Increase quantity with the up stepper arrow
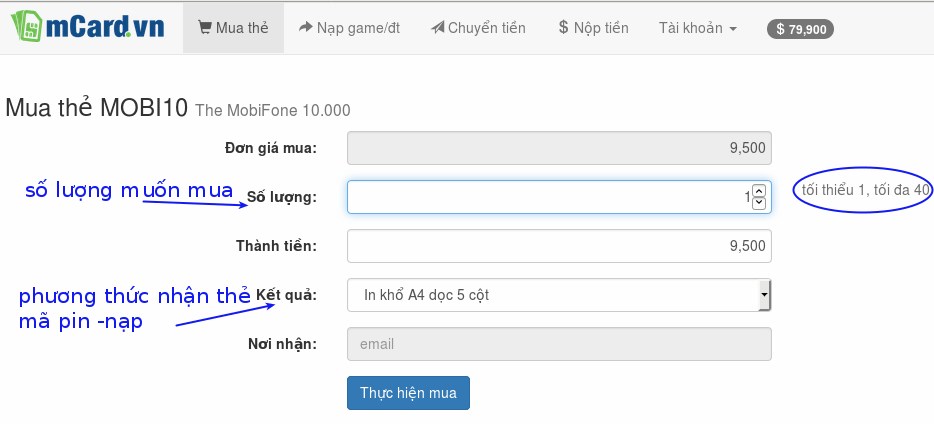 point(759,191)
